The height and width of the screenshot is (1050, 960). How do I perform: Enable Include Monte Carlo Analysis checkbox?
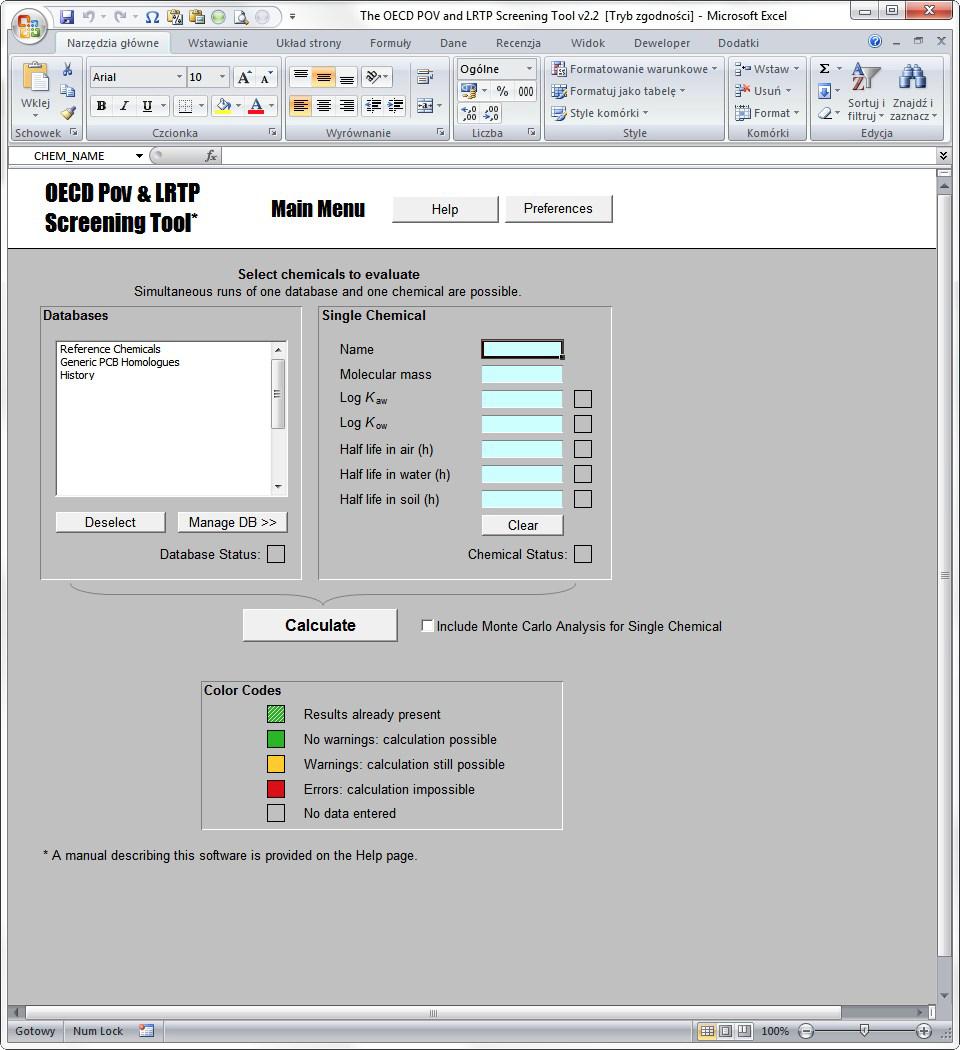[427, 625]
